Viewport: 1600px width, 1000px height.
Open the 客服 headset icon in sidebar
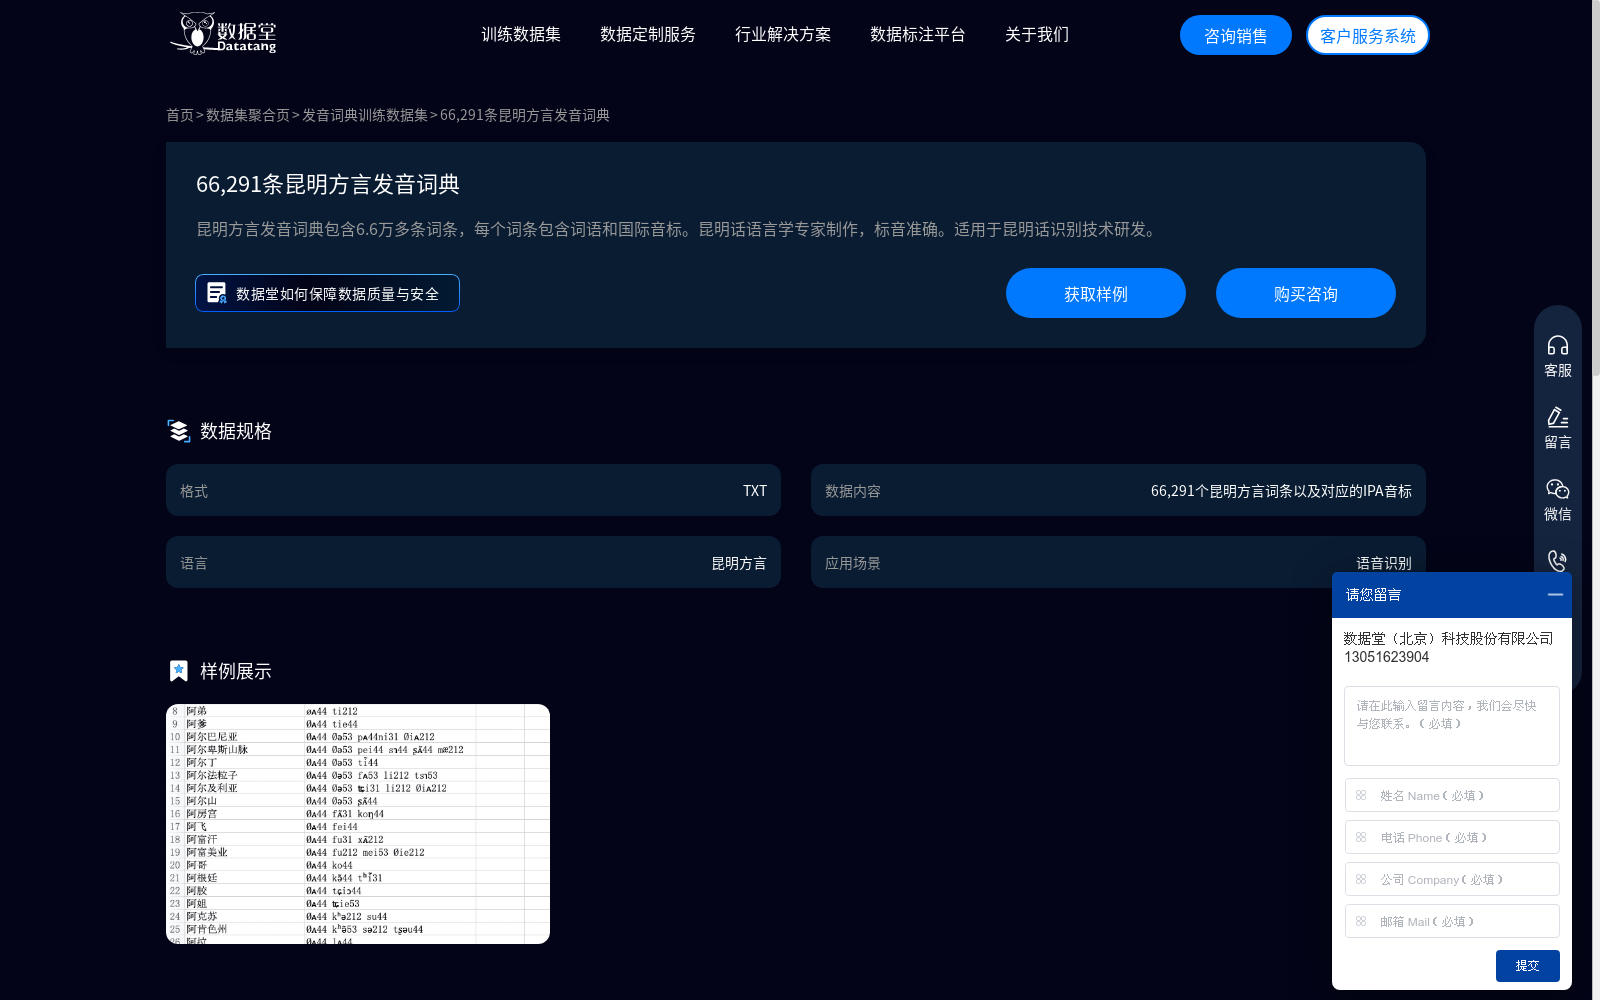[x=1558, y=346]
